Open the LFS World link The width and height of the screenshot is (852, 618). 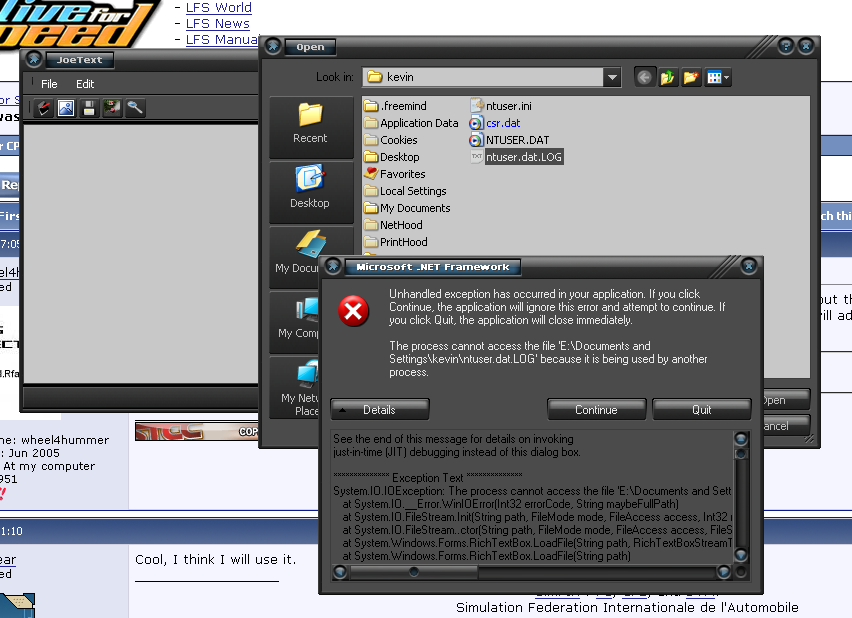(218, 8)
